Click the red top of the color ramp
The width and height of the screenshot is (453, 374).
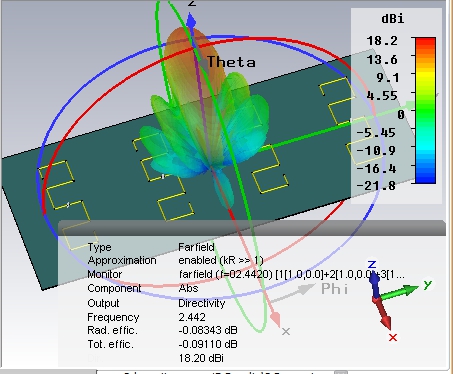(425, 43)
